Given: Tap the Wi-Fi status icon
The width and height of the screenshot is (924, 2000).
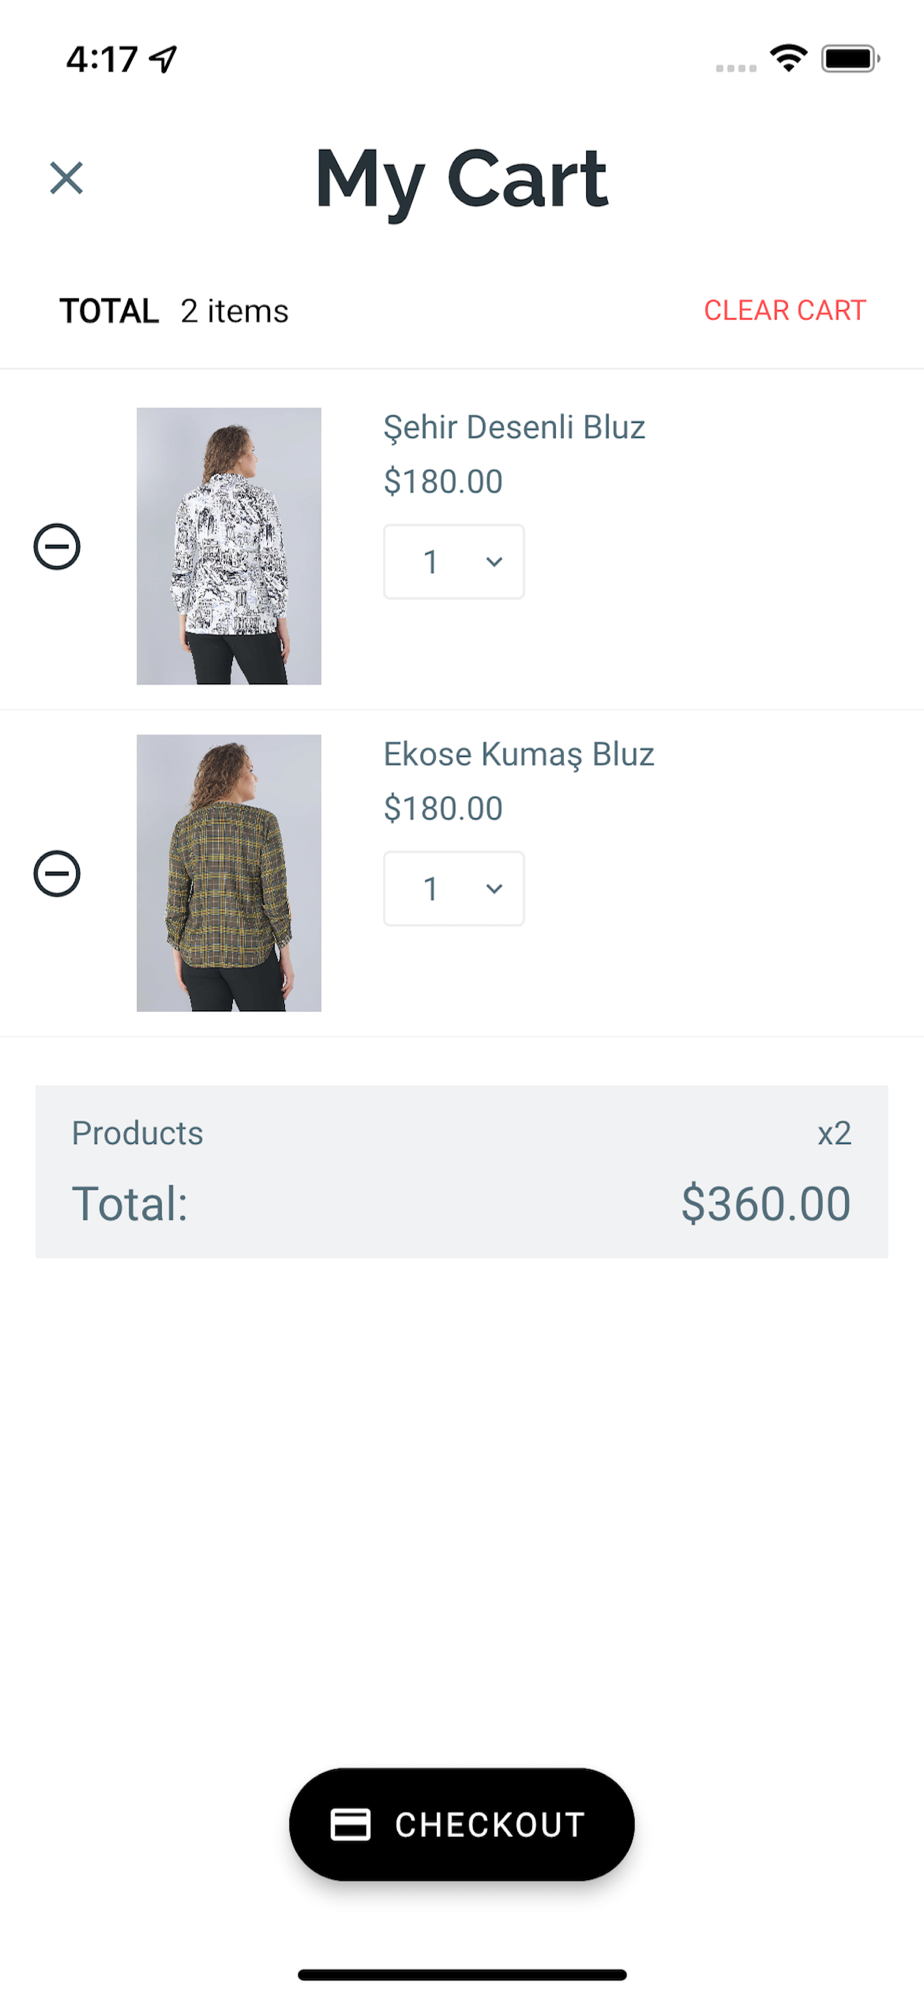Looking at the screenshot, I should click(x=788, y=58).
